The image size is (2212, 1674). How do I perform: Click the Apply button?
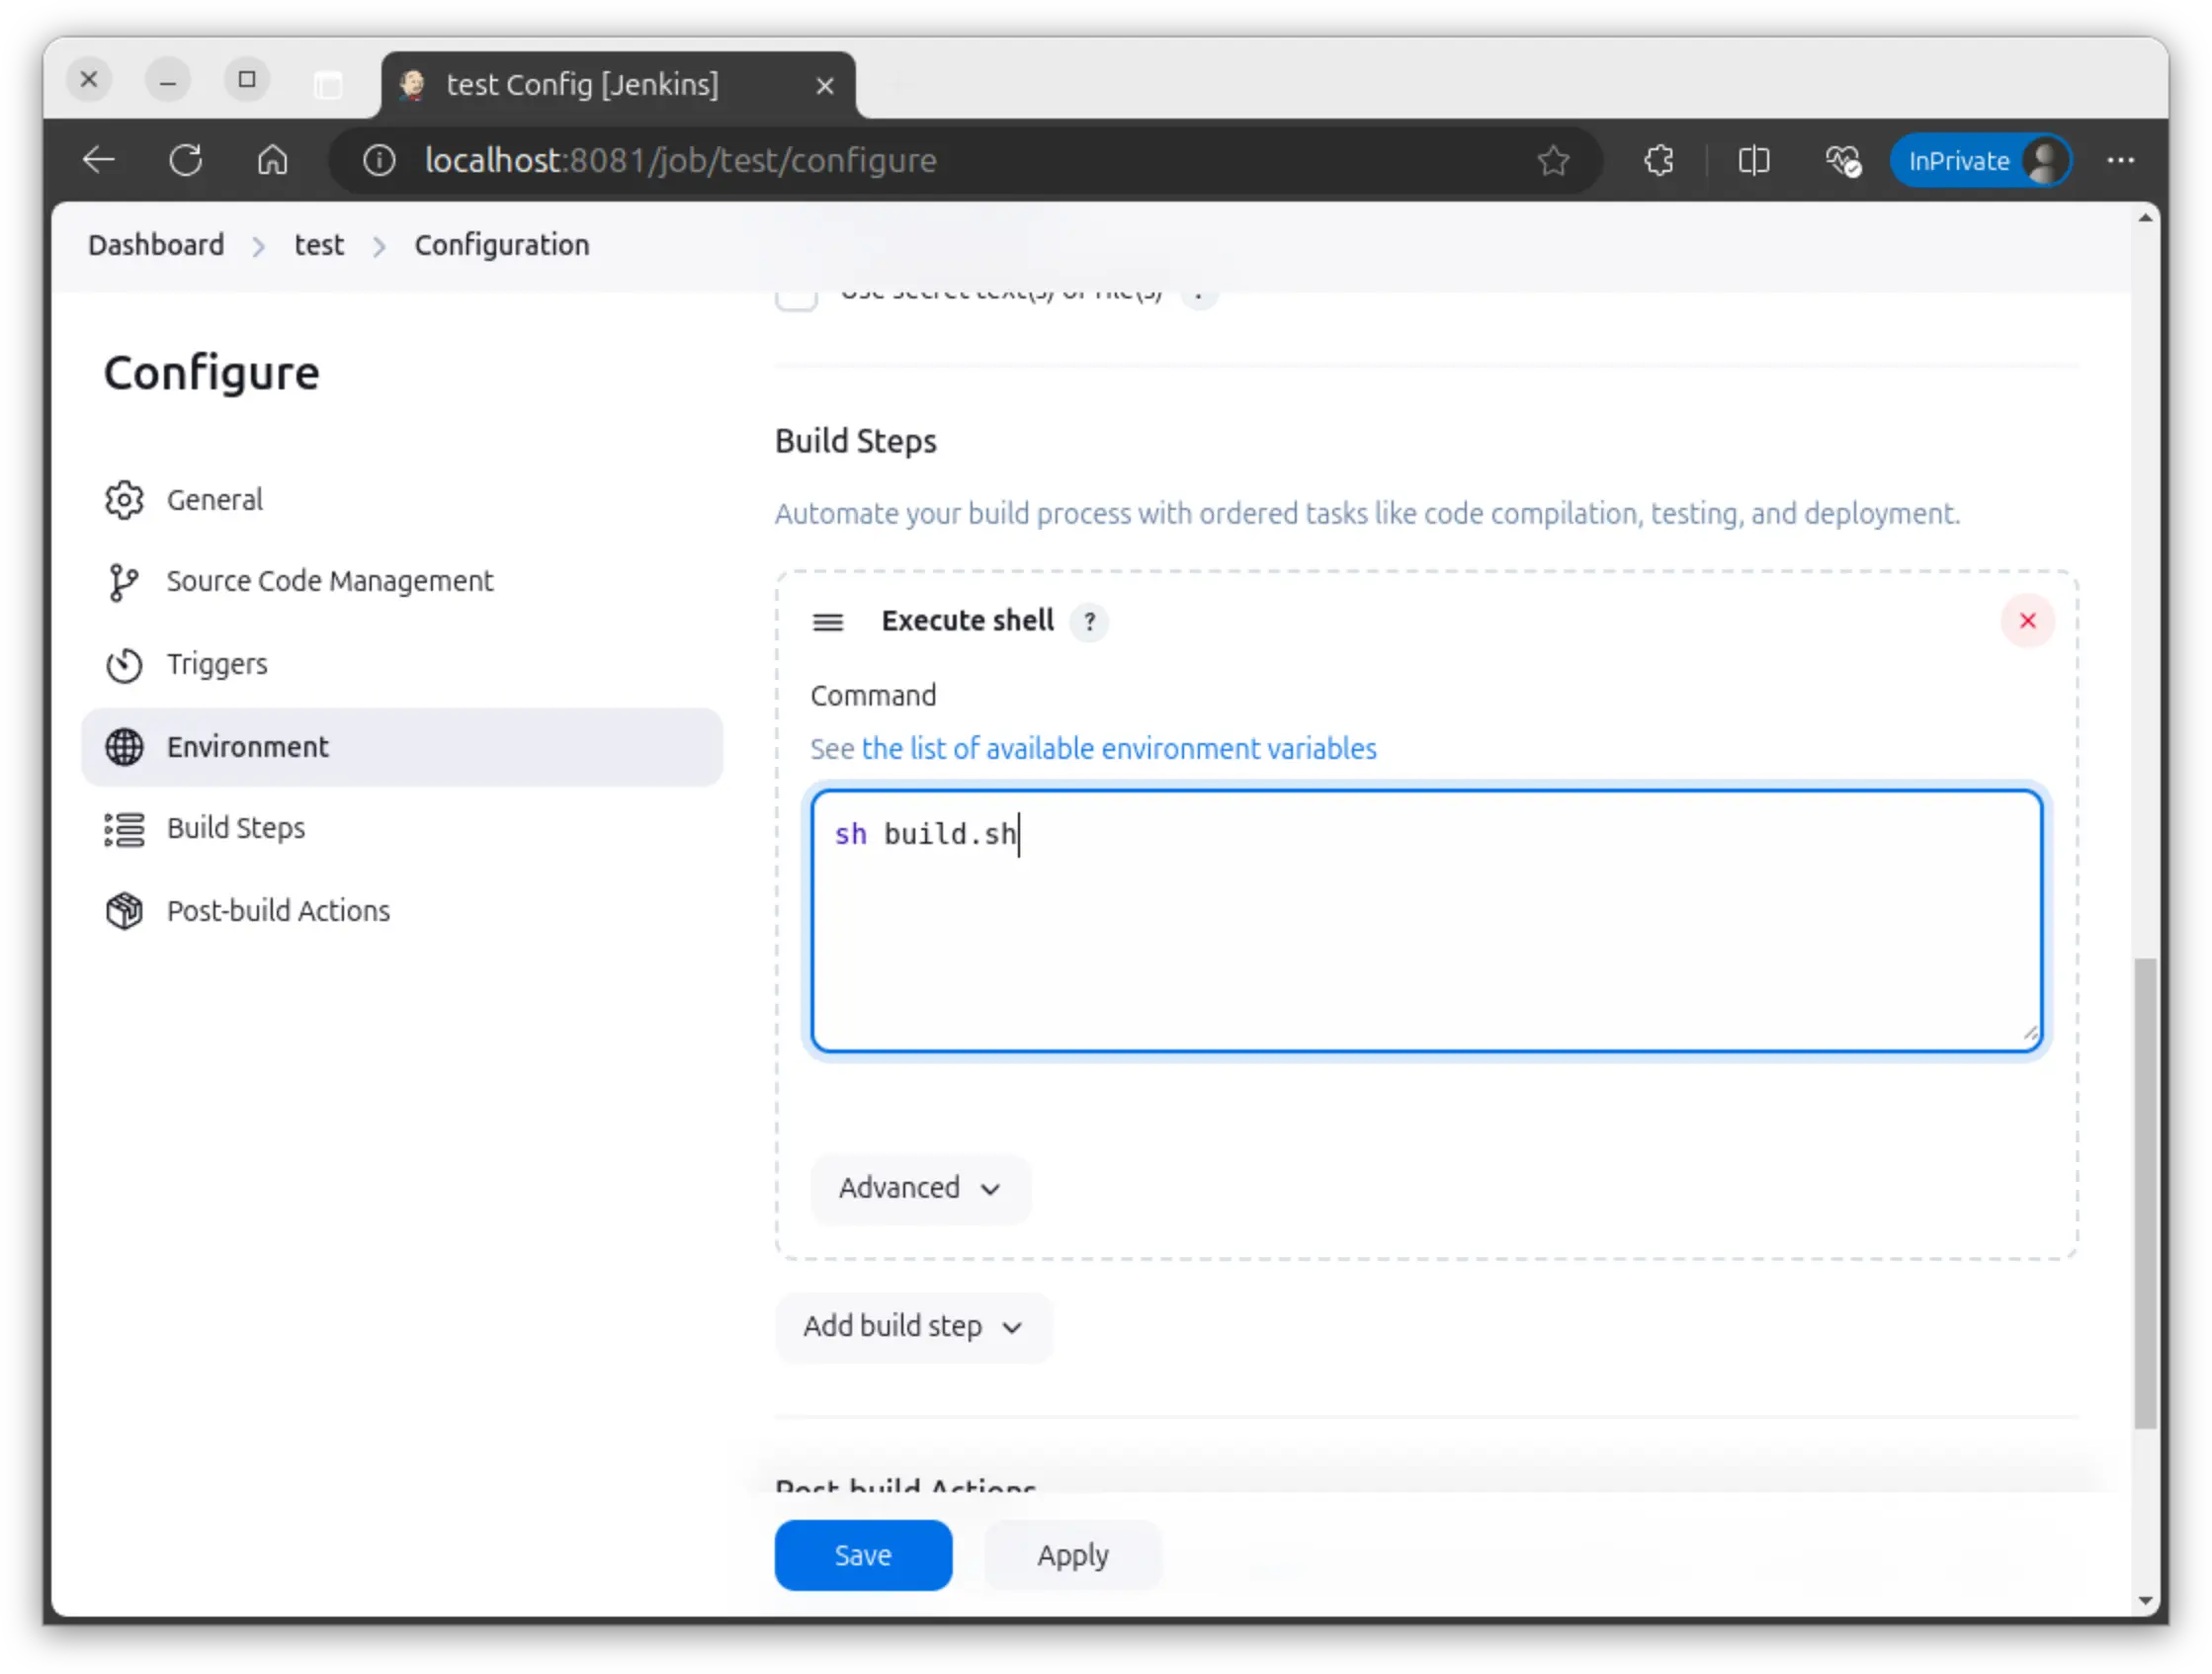1072,1555
